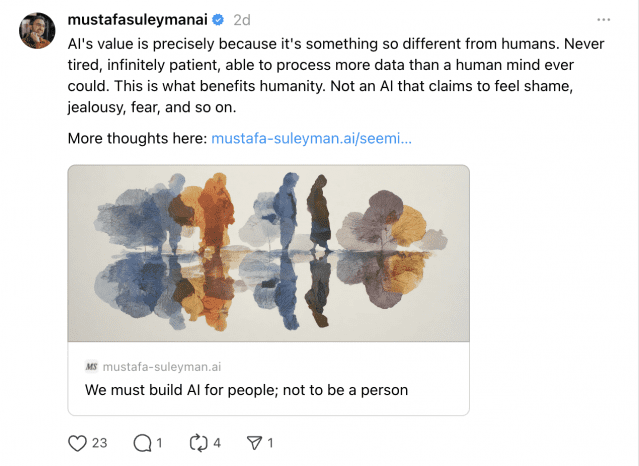This screenshot has width=639, height=466.
Task: Share the post with the paper plane icon
Action: point(255,443)
